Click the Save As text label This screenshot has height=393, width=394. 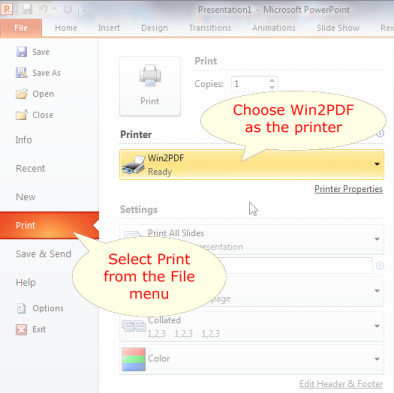pyautogui.click(x=46, y=73)
